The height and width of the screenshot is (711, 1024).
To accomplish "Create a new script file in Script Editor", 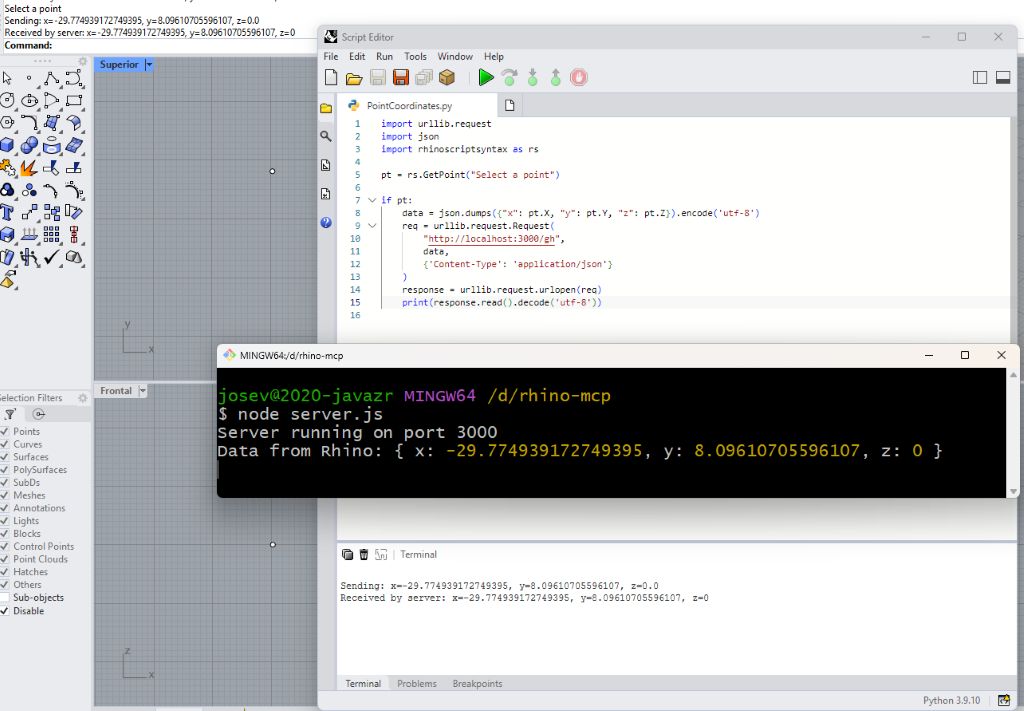I will pyautogui.click(x=331, y=78).
